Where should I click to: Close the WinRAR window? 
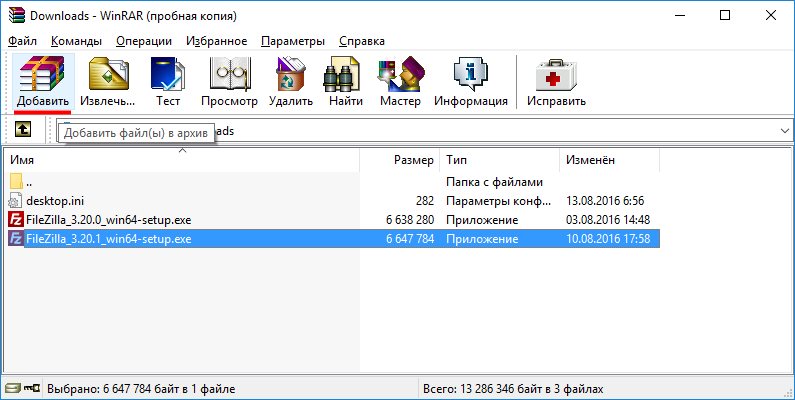tap(771, 16)
